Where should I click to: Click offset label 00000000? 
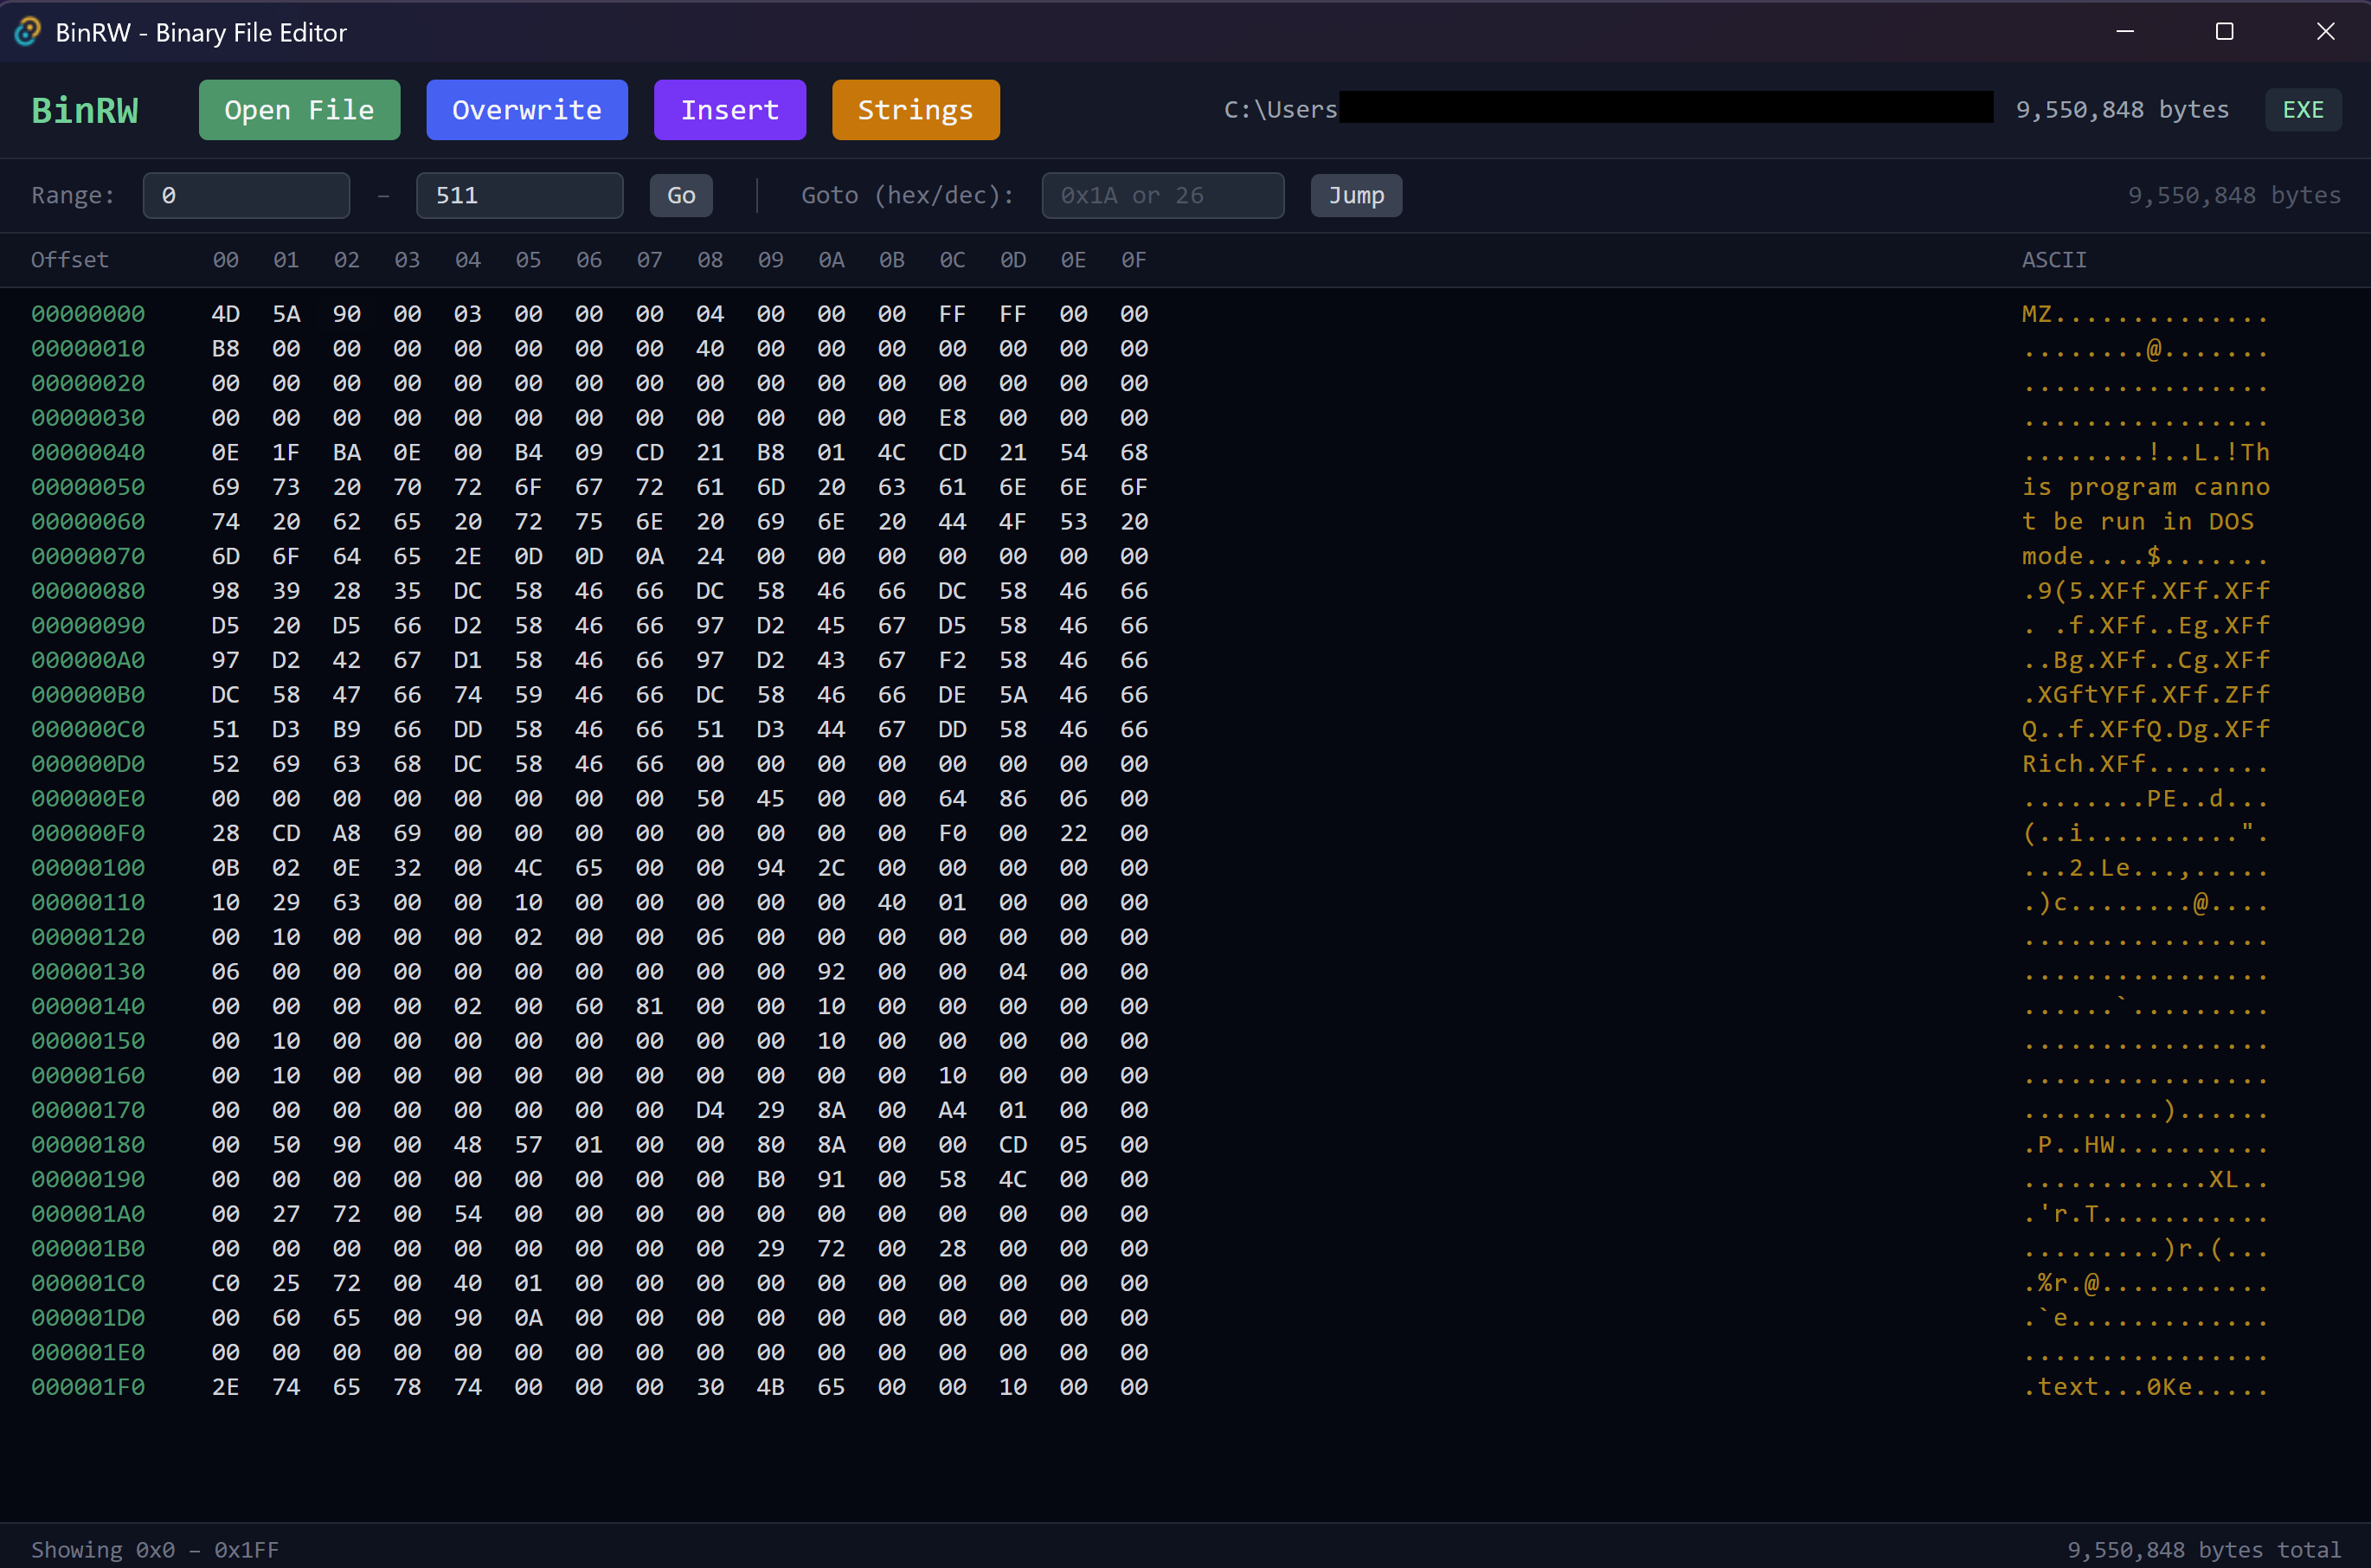point(87,313)
